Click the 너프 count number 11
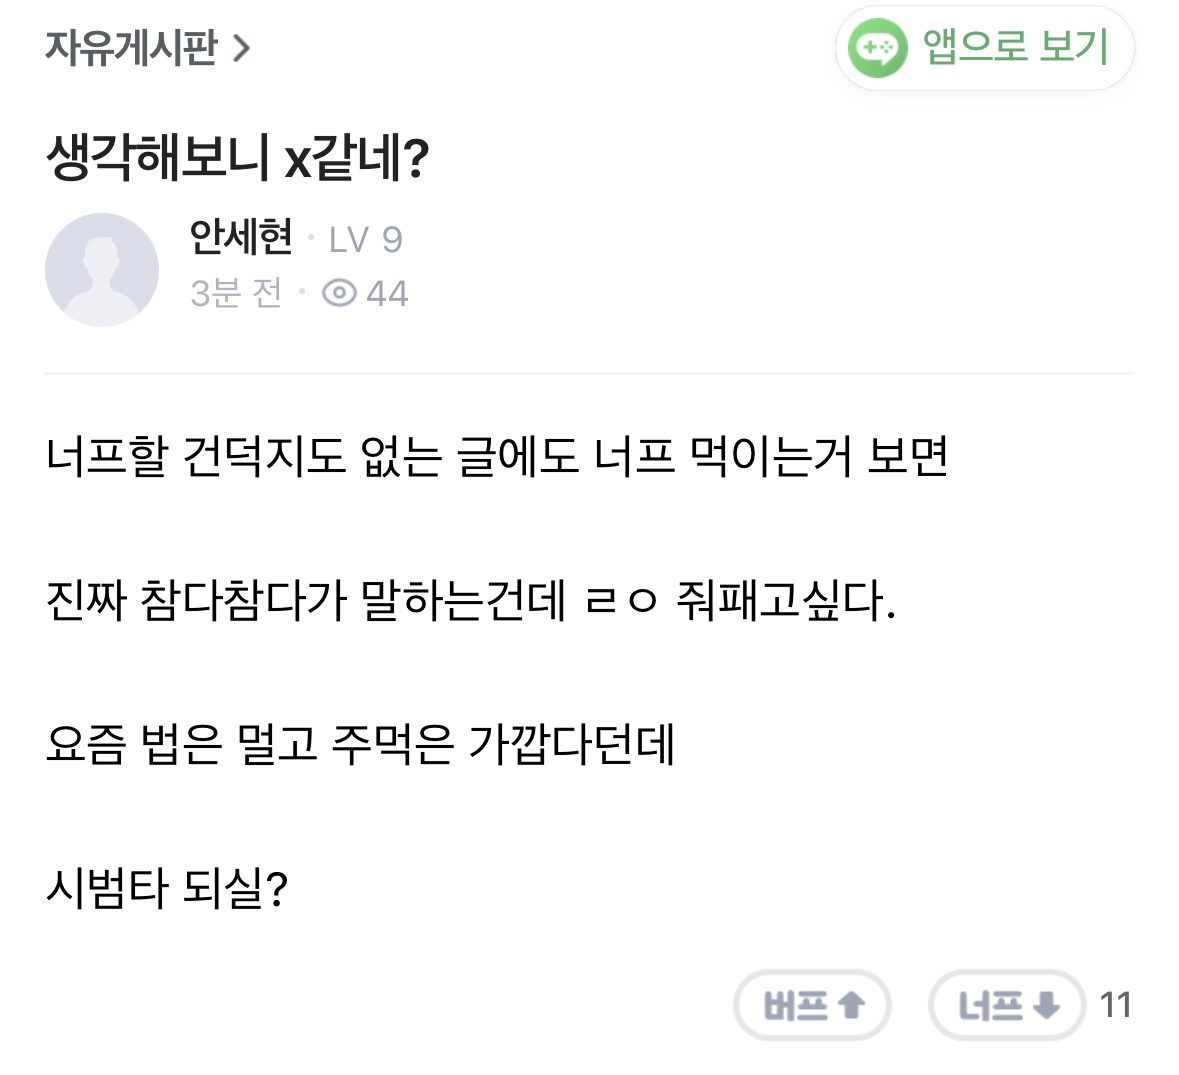The height and width of the screenshot is (1075, 1179). [1115, 1005]
